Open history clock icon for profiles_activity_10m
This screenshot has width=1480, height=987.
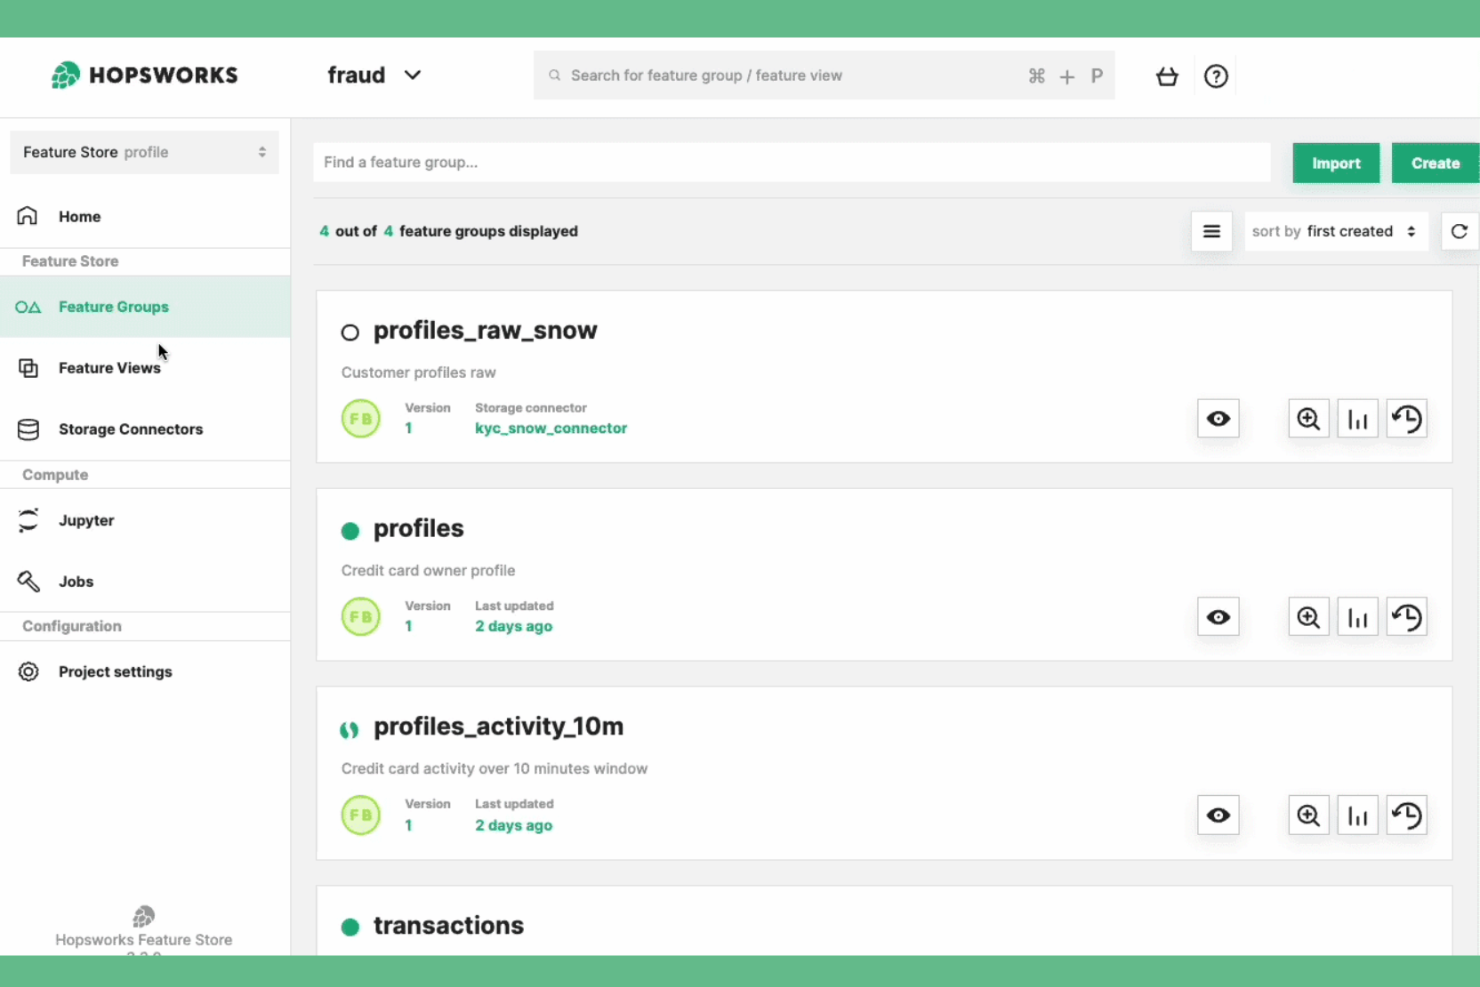(1406, 815)
